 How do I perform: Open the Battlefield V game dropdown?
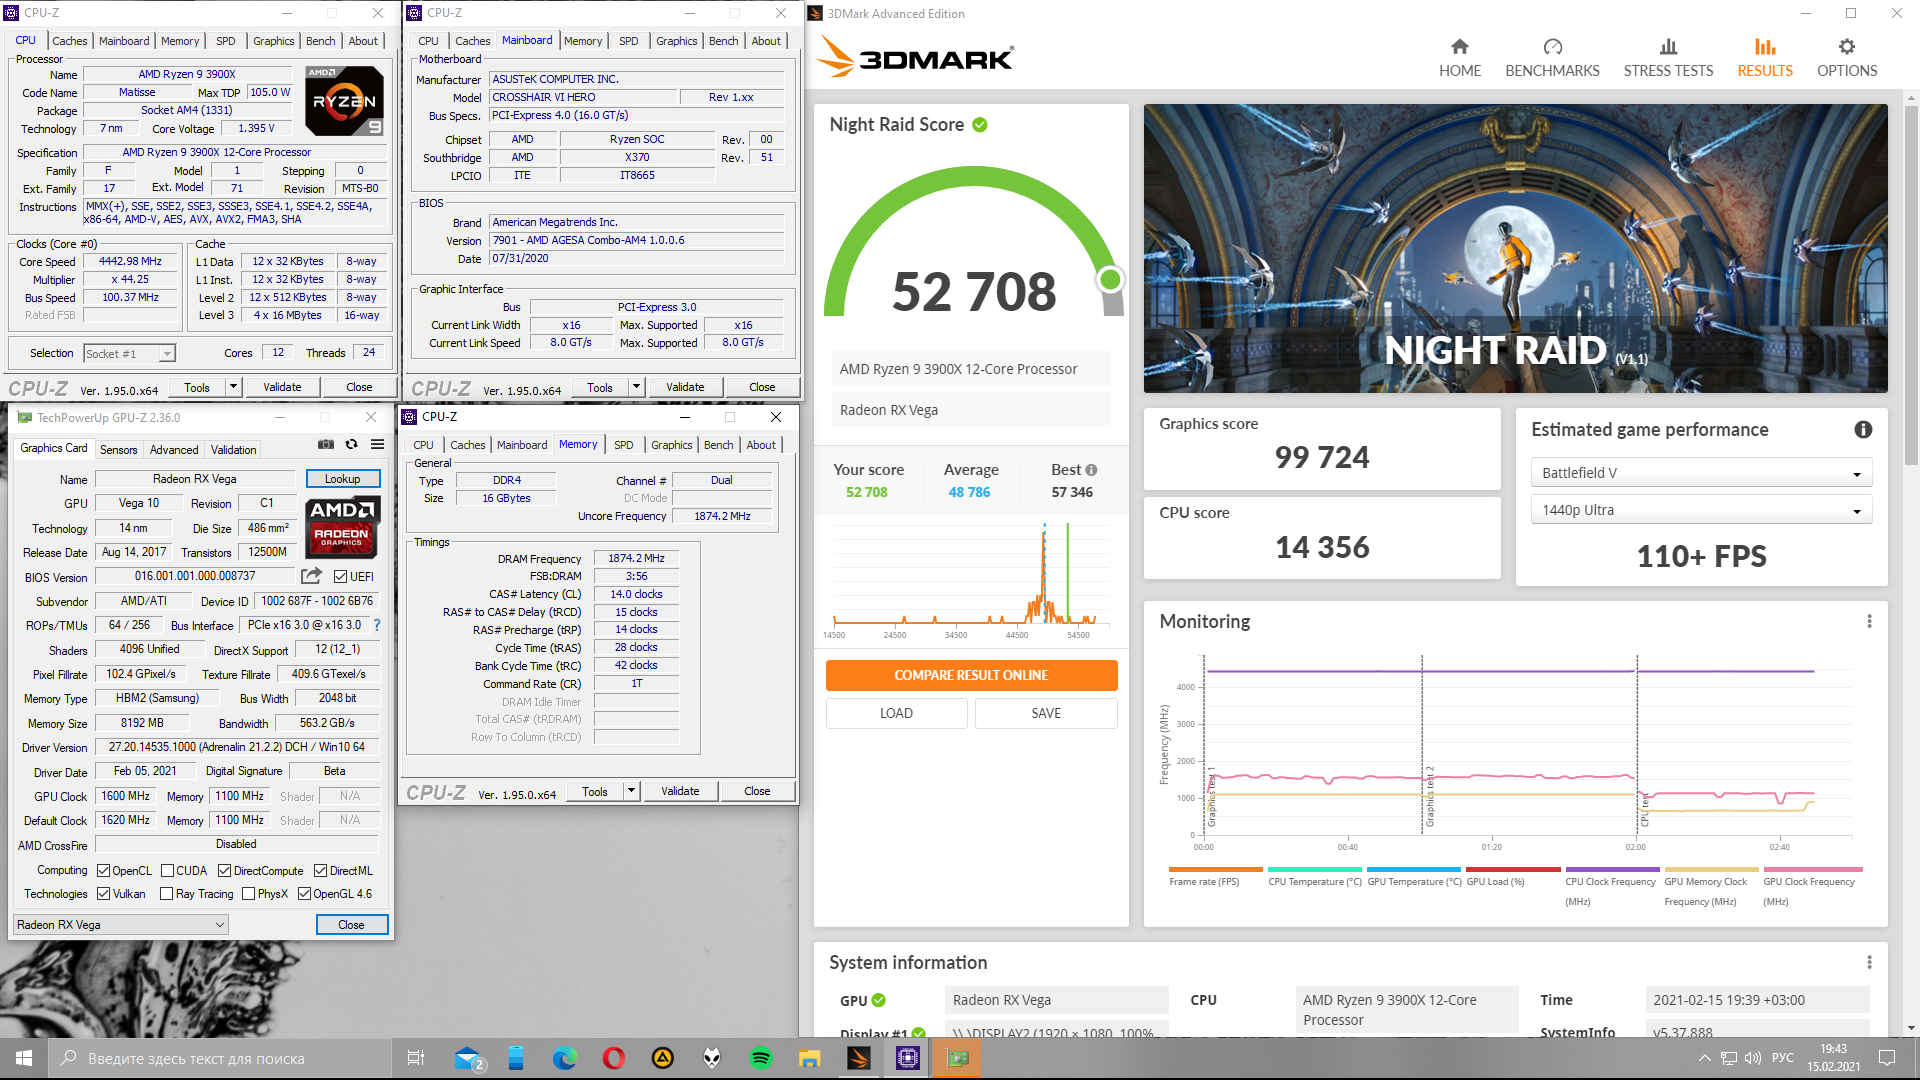click(1701, 473)
